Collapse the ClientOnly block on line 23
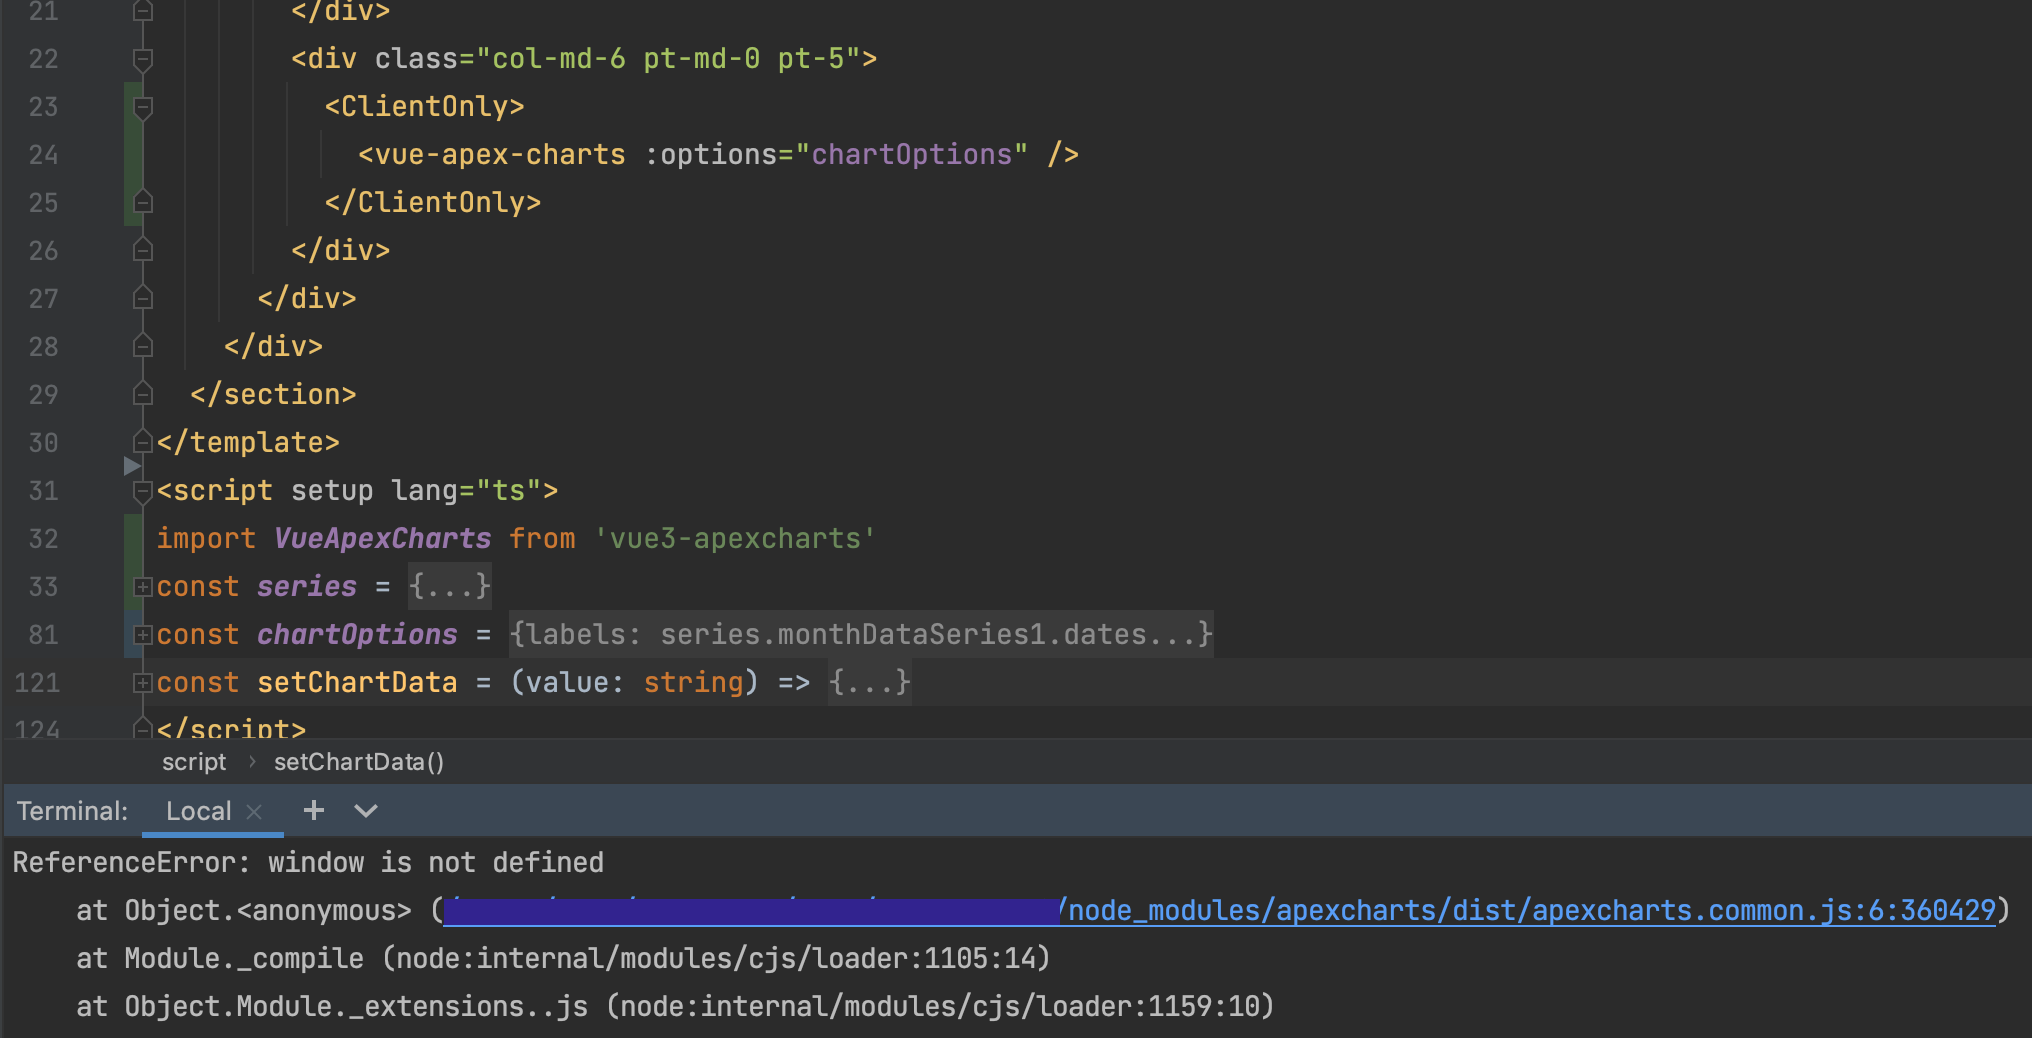 [x=143, y=107]
